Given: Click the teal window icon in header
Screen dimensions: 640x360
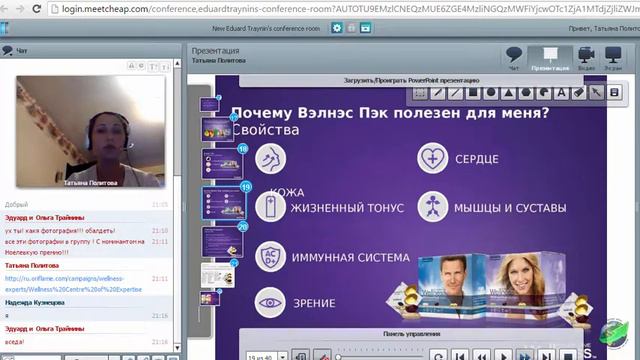Looking at the screenshot, I should 365,28.
